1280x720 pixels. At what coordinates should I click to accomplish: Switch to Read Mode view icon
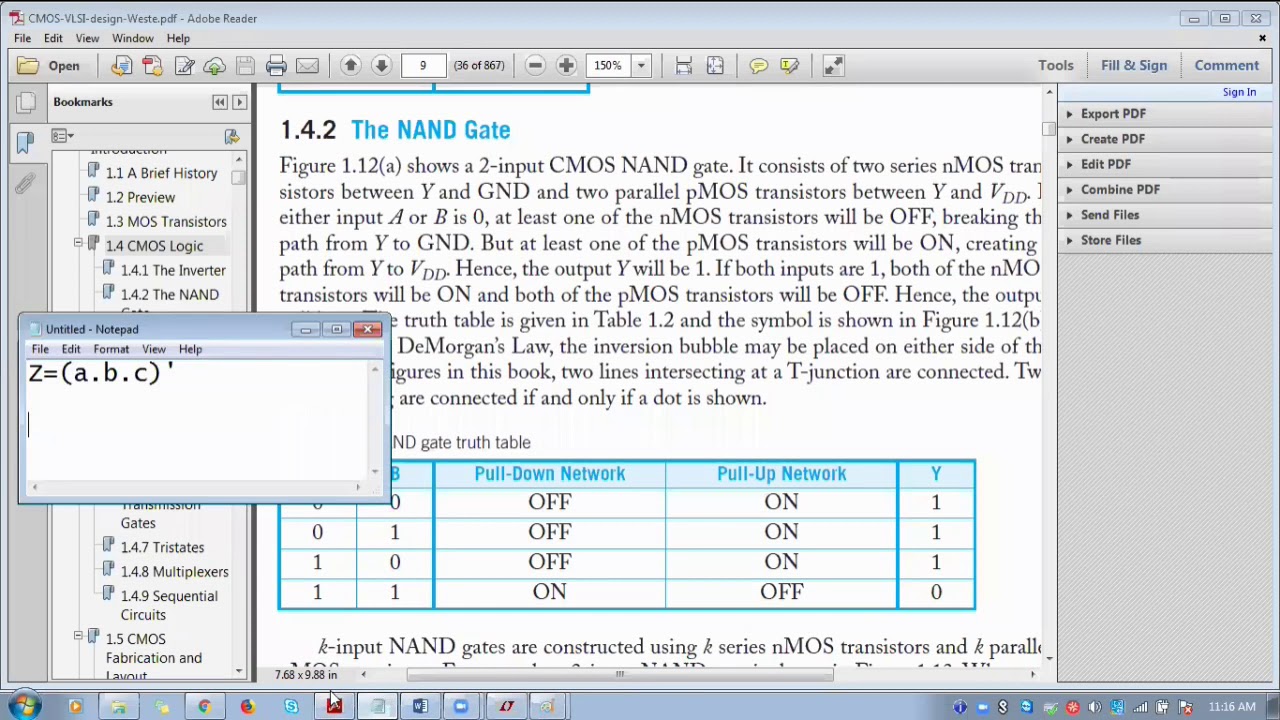coord(833,66)
